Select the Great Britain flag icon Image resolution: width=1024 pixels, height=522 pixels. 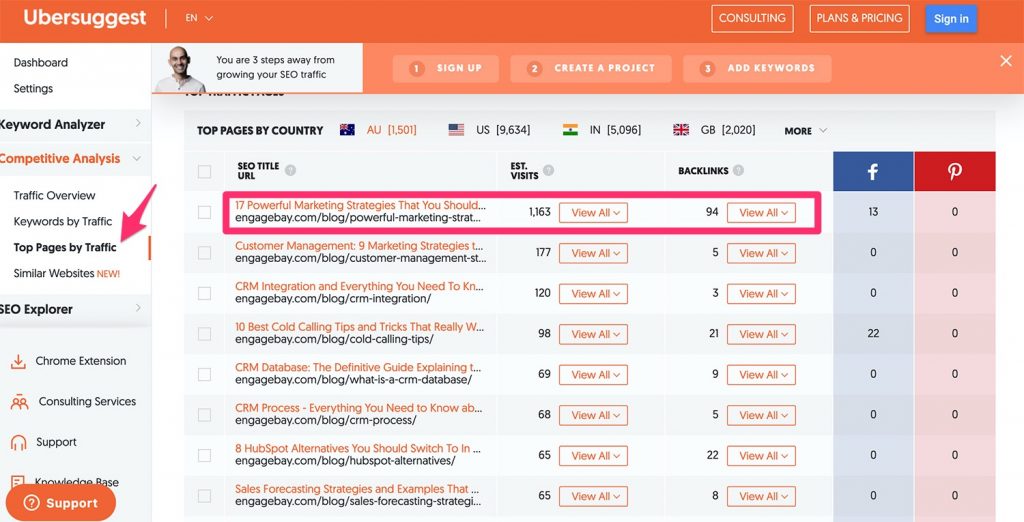681,130
